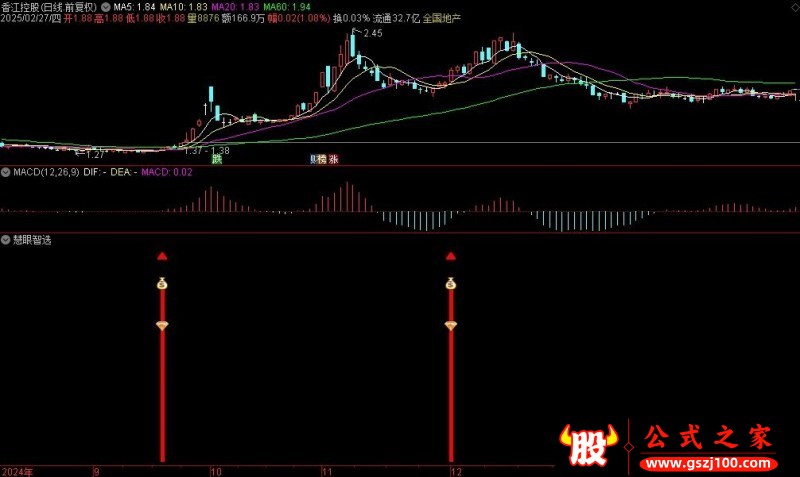The image size is (800, 477).
Task: Click the 量8876 volume value
Action: click(203, 18)
